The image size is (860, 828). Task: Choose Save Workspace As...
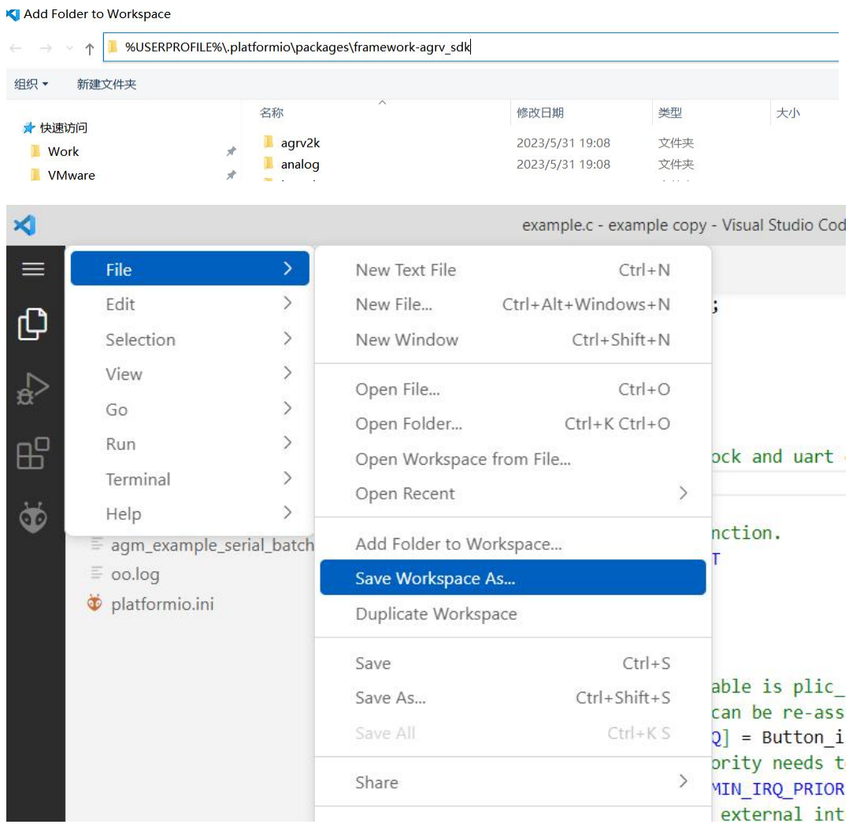point(513,577)
